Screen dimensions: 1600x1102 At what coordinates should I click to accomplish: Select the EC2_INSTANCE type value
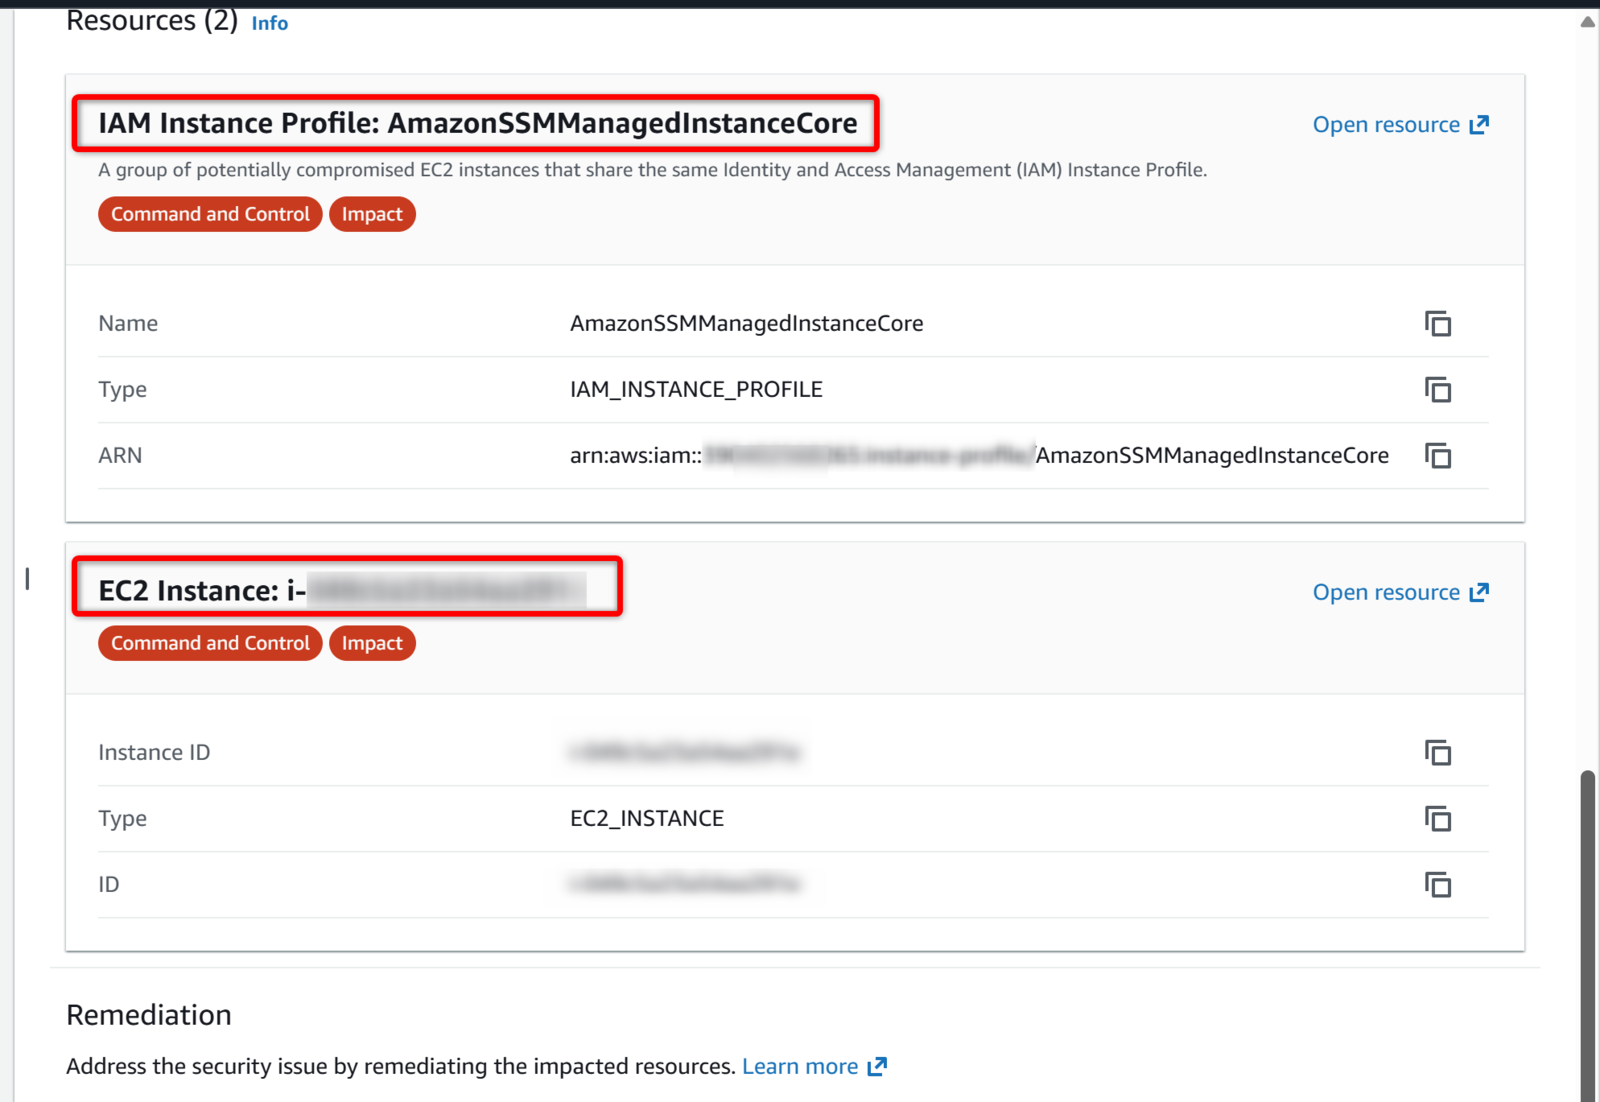point(647,819)
